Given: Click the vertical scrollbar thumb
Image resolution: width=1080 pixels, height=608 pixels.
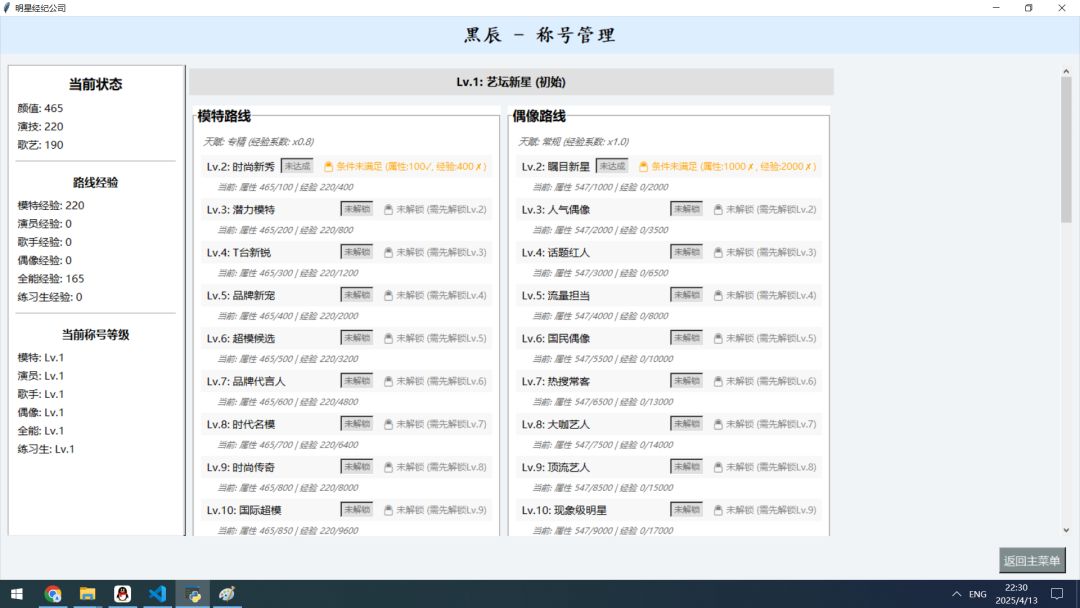Looking at the screenshot, I should pos(1066,149).
